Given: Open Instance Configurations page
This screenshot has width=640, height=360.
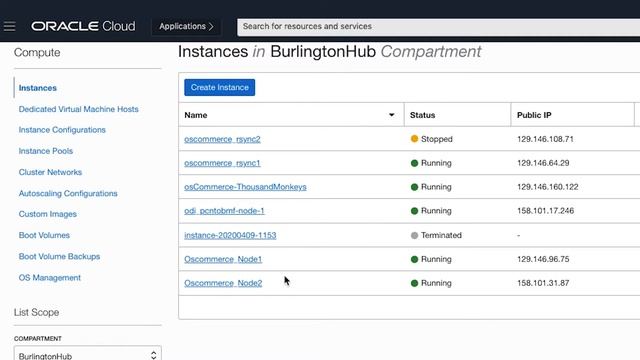Looking at the screenshot, I should click(62, 130).
